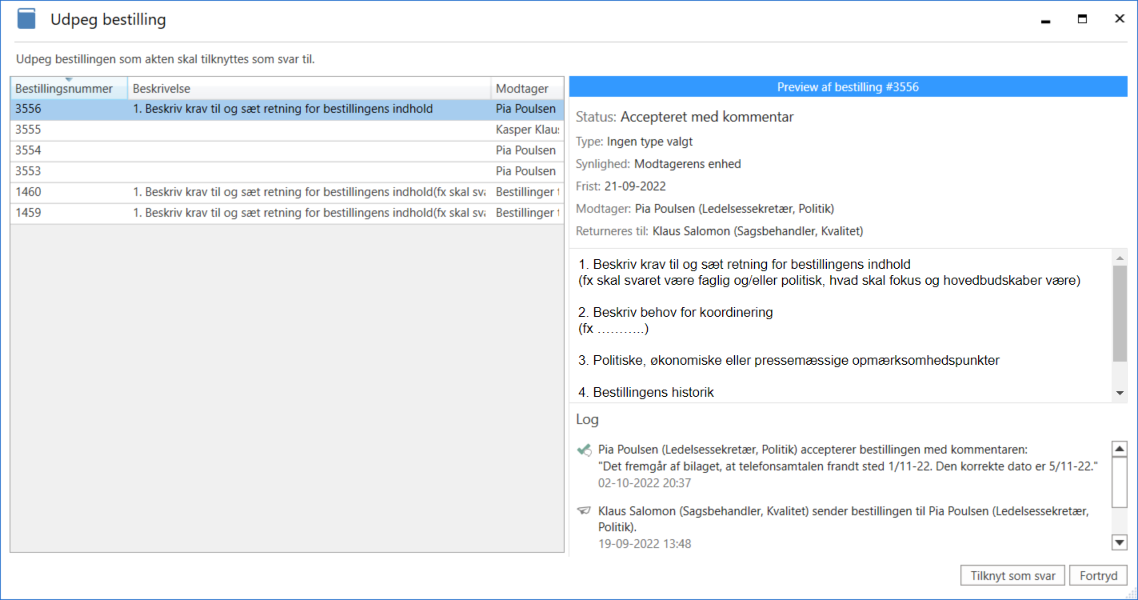The image size is (1138, 600).
Task: Click sort arrow above Bestillingsnummer header
Action: click(68, 80)
